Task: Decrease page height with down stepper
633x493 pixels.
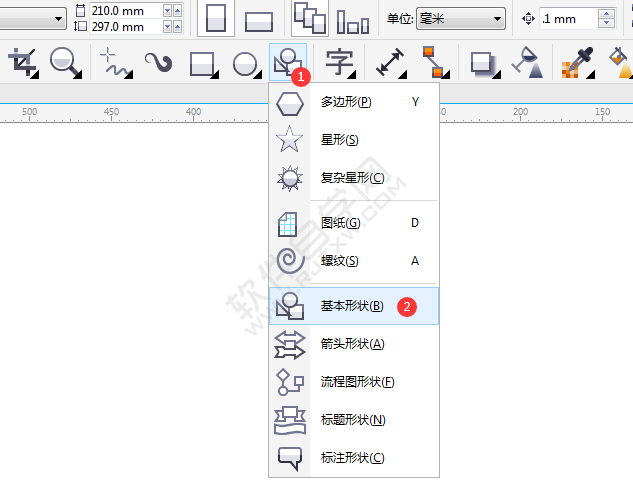Action: (168, 27)
